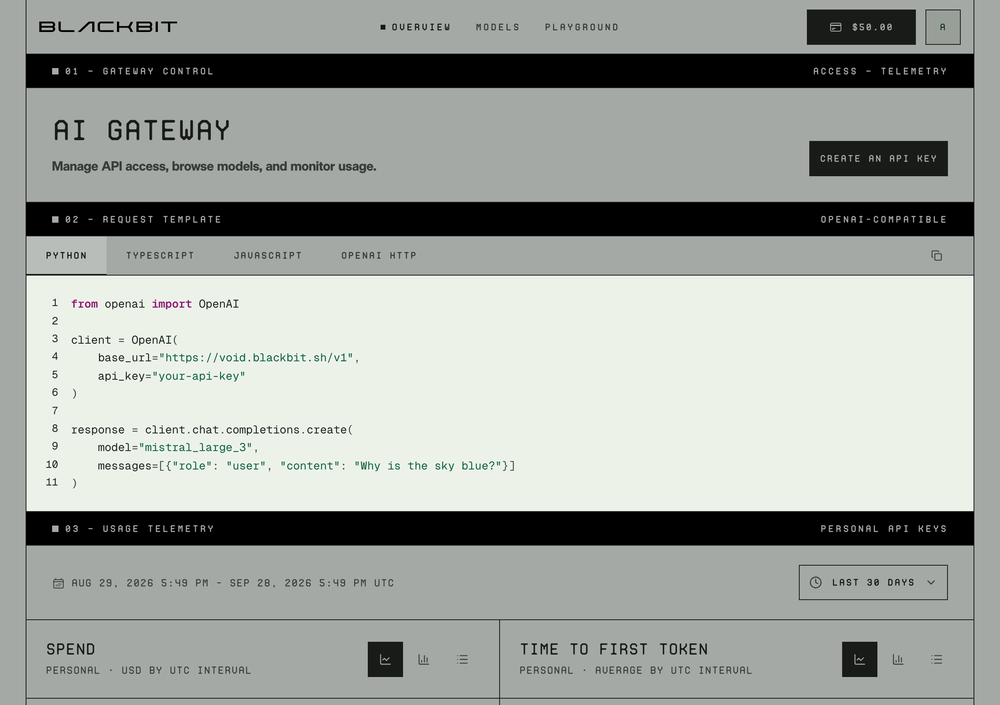The height and width of the screenshot is (705, 1000).
Task: Click the '03 - USAGE TELEMETRY' section header
Action: click(x=133, y=529)
